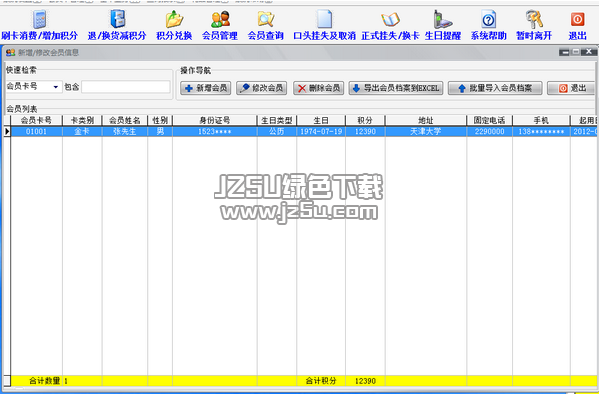Open 口头挂失及取消 document icon

pos(324,19)
